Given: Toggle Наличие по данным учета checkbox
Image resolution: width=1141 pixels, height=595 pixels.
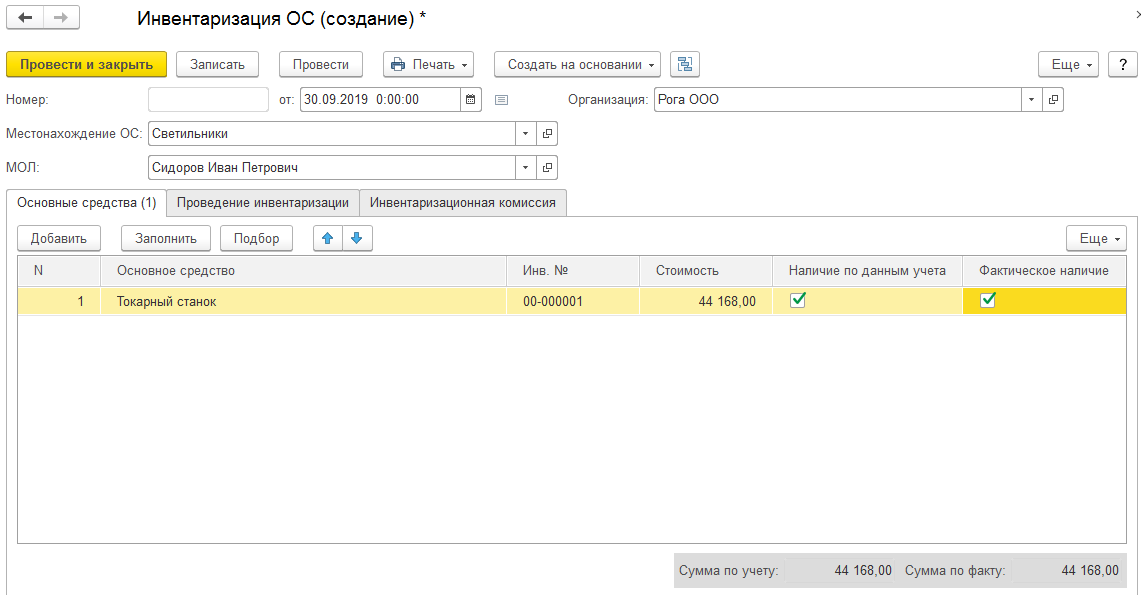Looking at the screenshot, I should coord(798,300).
